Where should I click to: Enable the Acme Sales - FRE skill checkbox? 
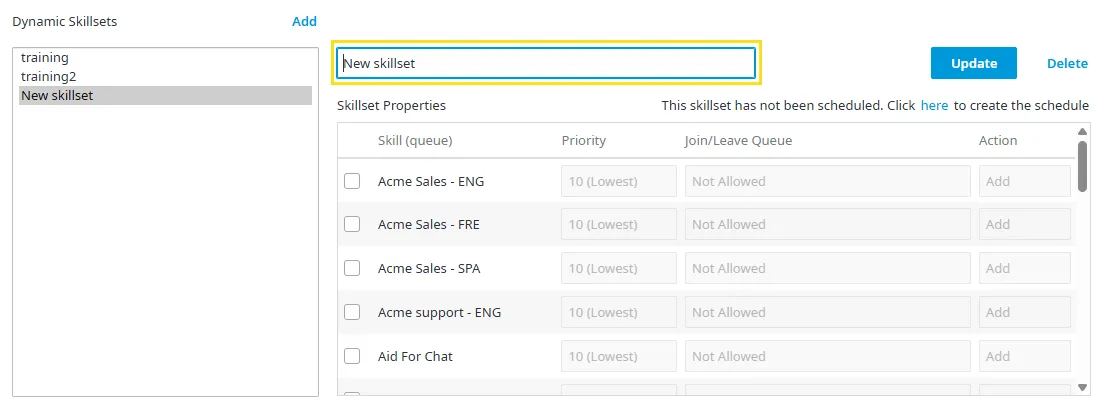click(352, 224)
